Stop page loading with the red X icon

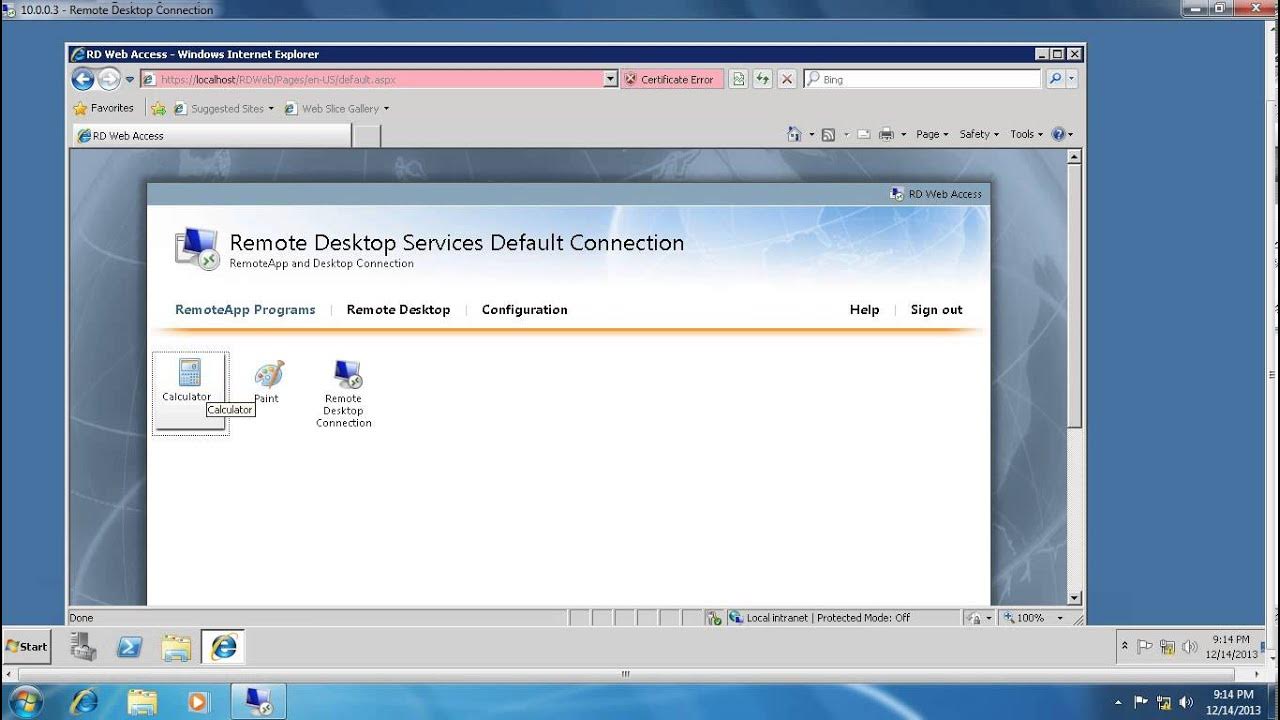coord(787,79)
